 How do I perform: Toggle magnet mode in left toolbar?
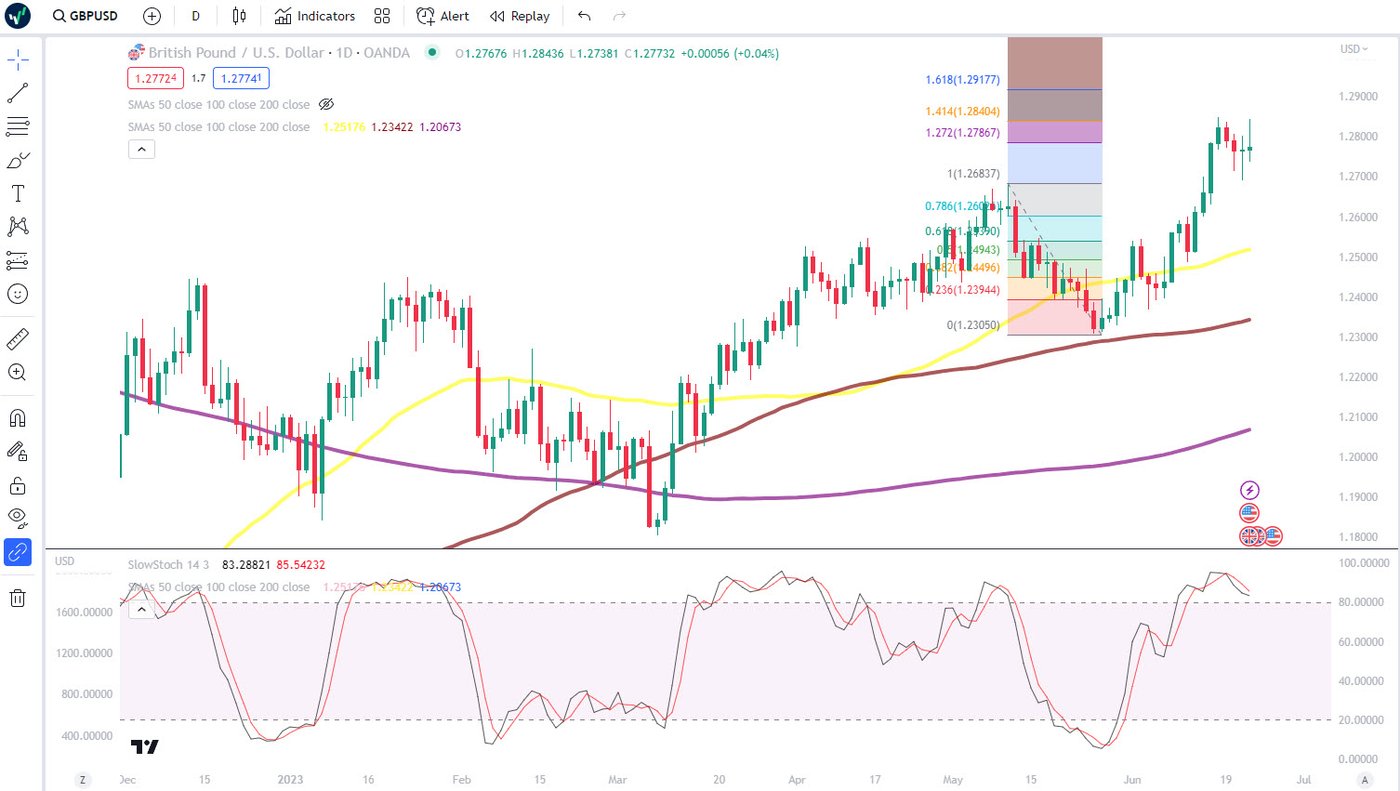18,417
